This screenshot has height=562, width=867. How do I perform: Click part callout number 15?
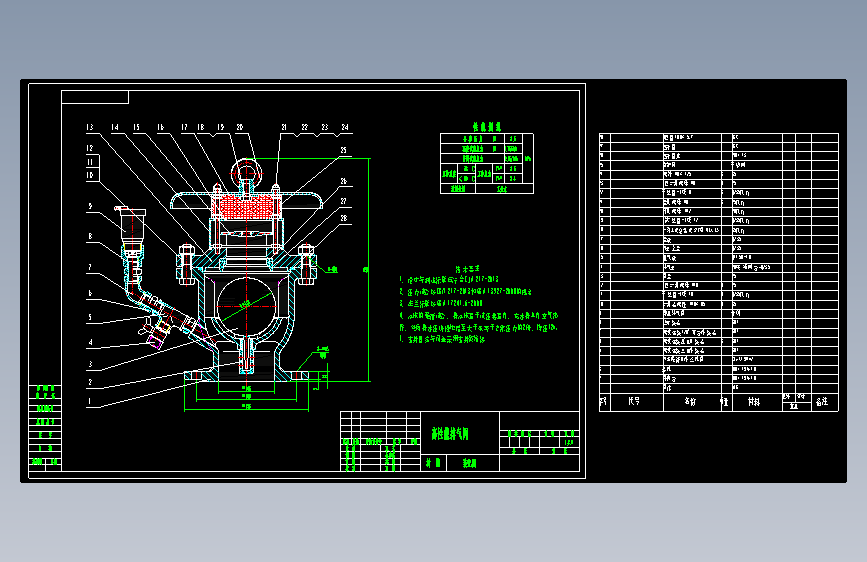137,127
